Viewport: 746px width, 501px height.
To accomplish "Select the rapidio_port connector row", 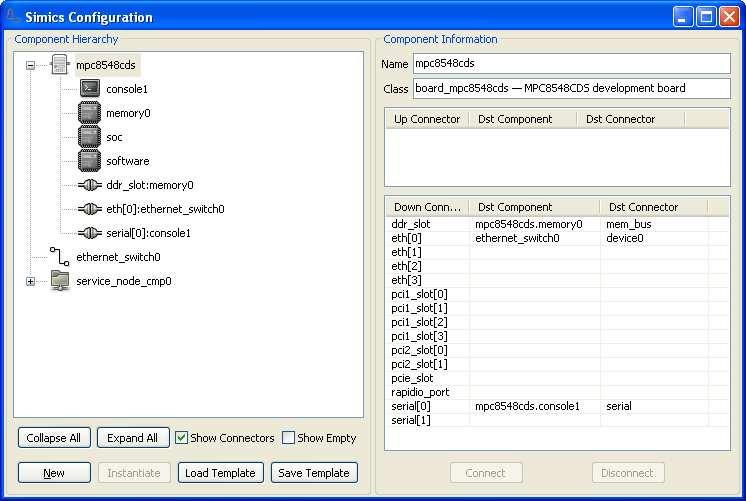I will point(557,393).
